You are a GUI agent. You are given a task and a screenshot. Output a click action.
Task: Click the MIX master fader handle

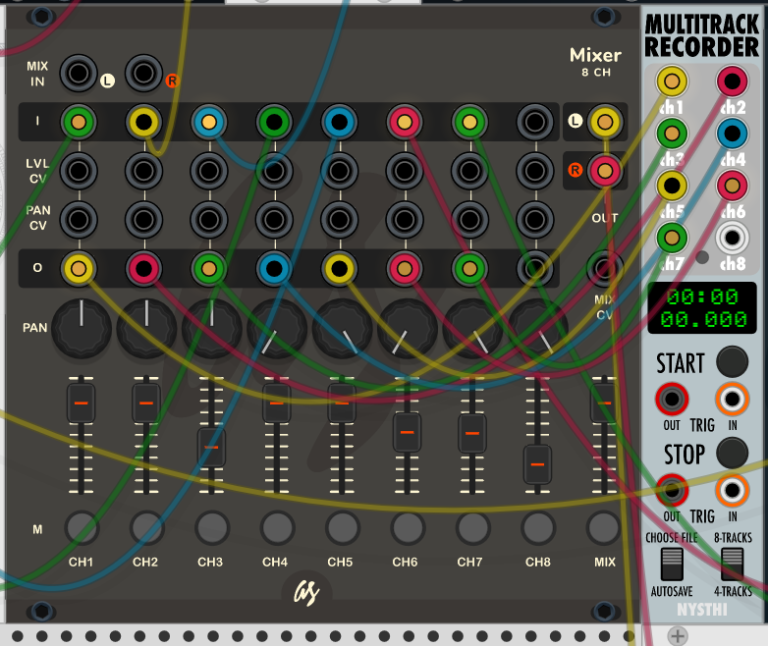[x=603, y=403]
